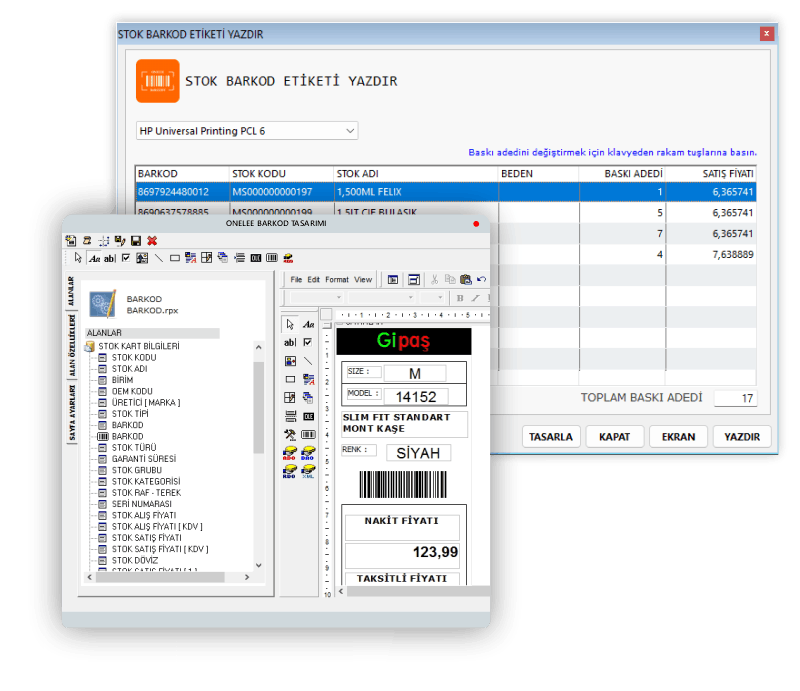
Task: Select the barcode control in side toolbox
Action: coord(308,434)
